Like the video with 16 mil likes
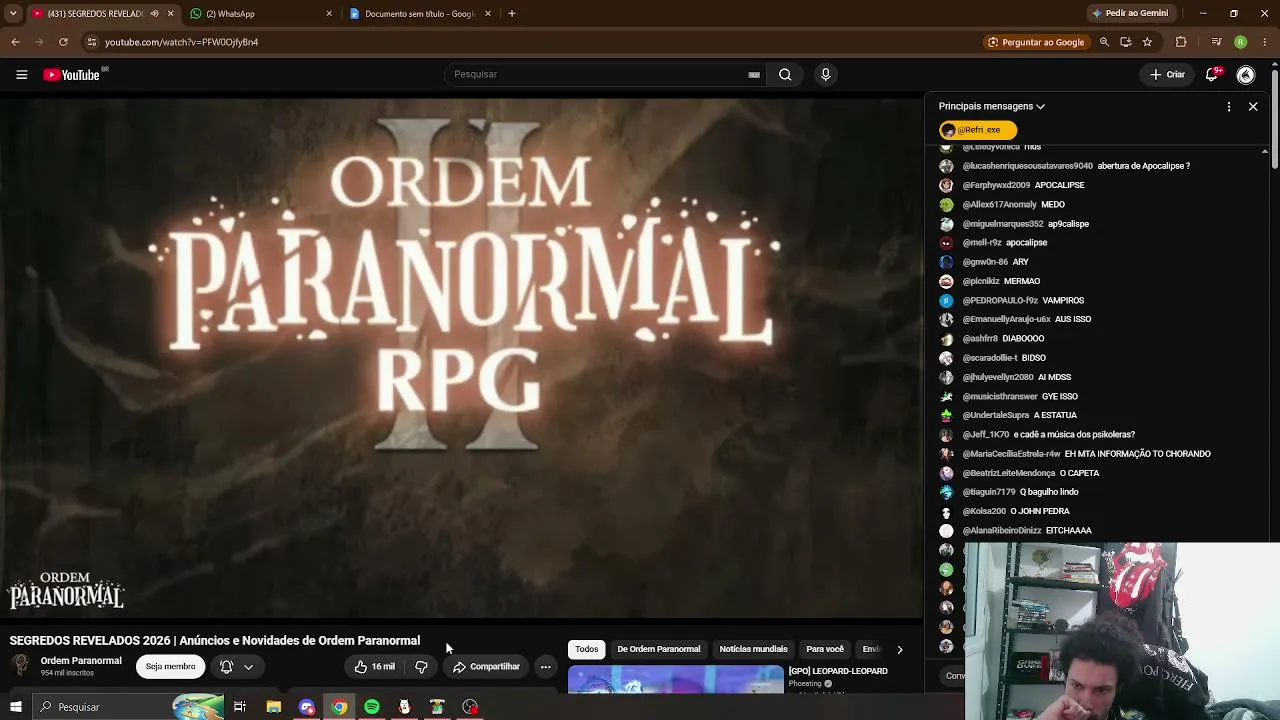Image resolution: width=1280 pixels, height=720 pixels. [x=374, y=667]
